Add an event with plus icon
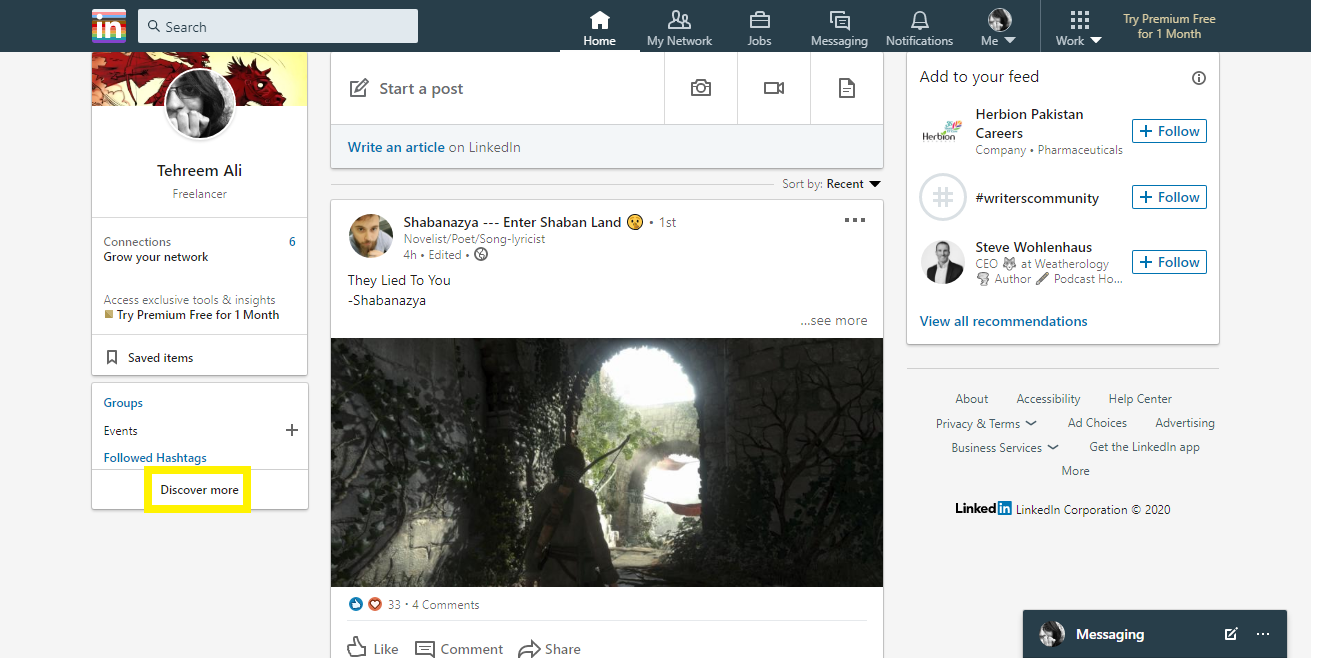1326x658 pixels. point(292,430)
